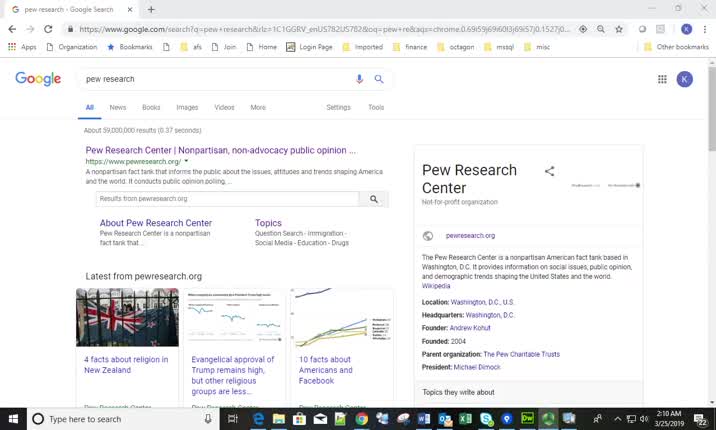Image resolution: width=716 pixels, height=430 pixels.
Task: Click the browser back arrow
Action: coord(12,29)
